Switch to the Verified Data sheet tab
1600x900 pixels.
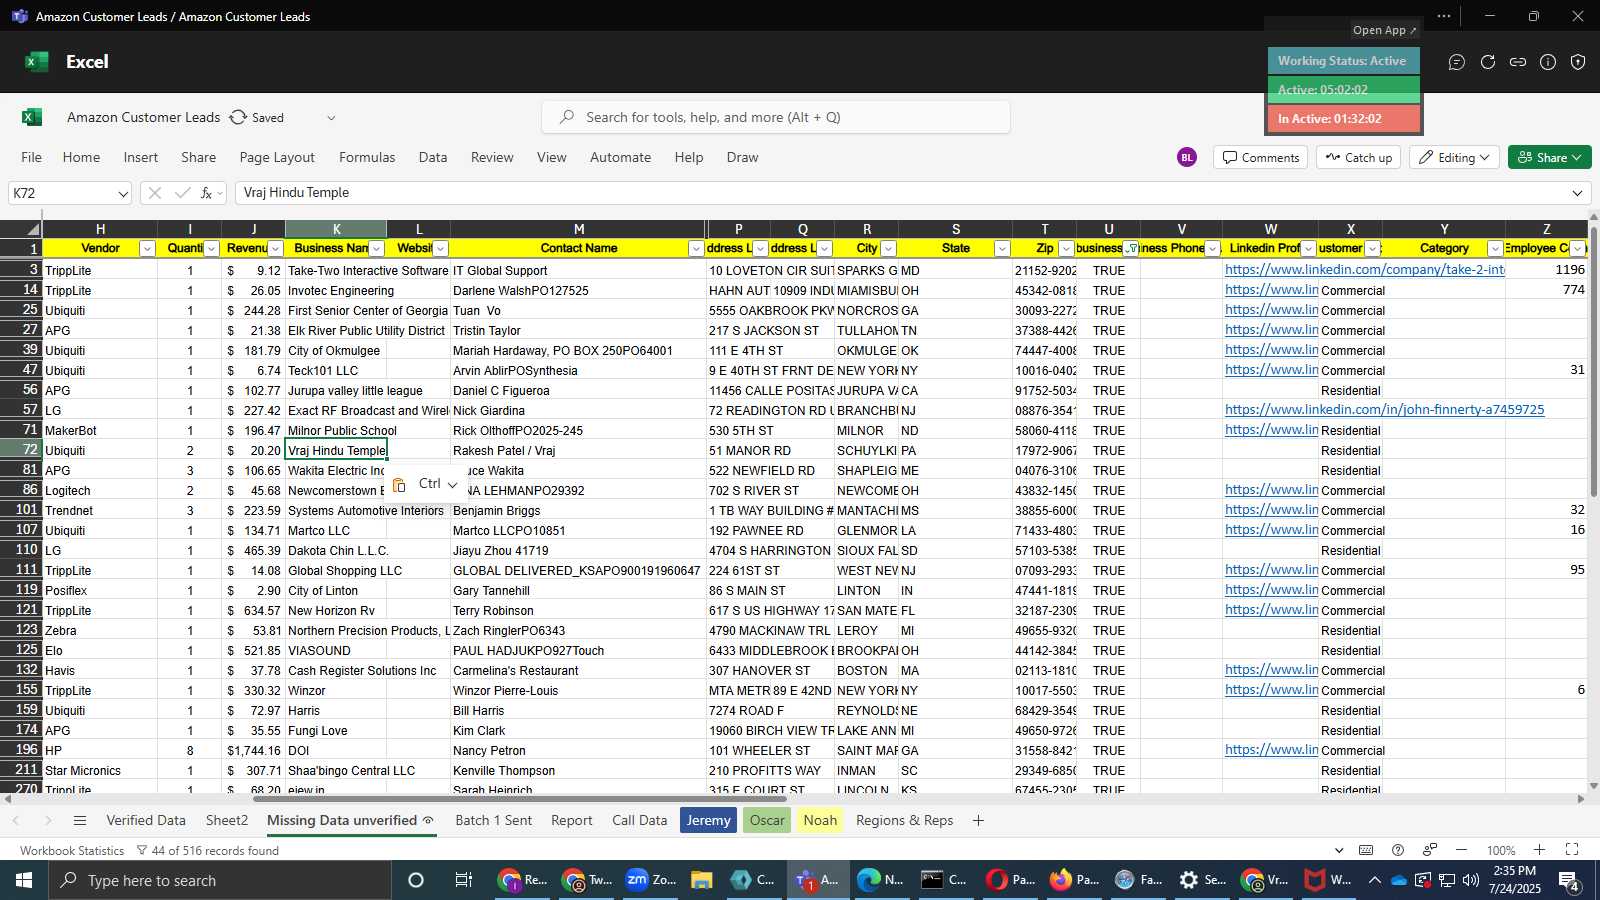coord(146,821)
